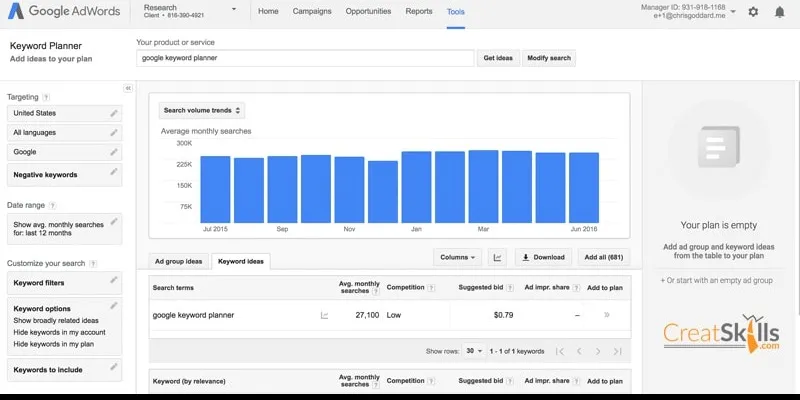
Task: Click the Low competition value
Action: click(394, 315)
